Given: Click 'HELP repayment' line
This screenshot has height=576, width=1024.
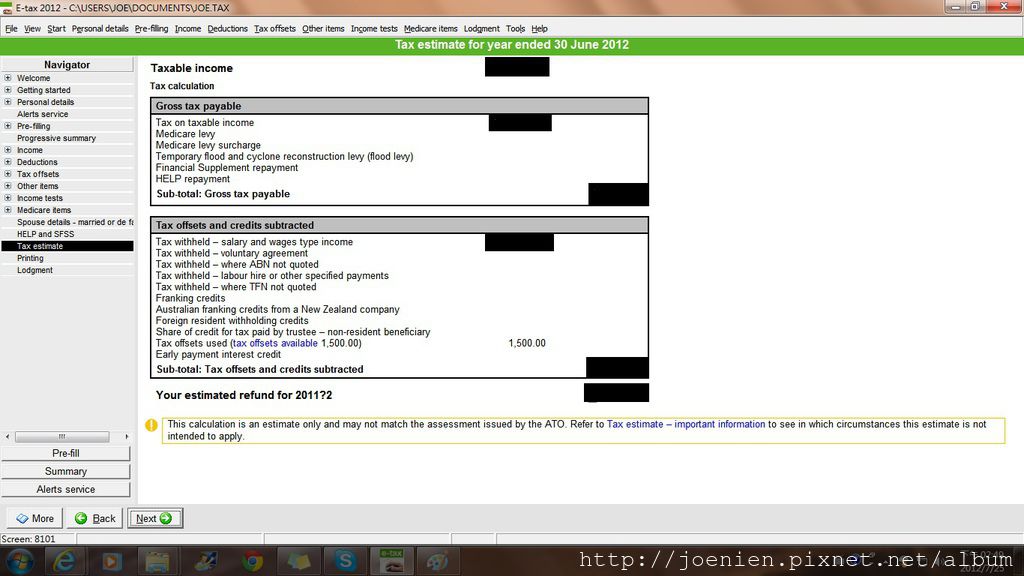Looking at the screenshot, I should [193, 179].
